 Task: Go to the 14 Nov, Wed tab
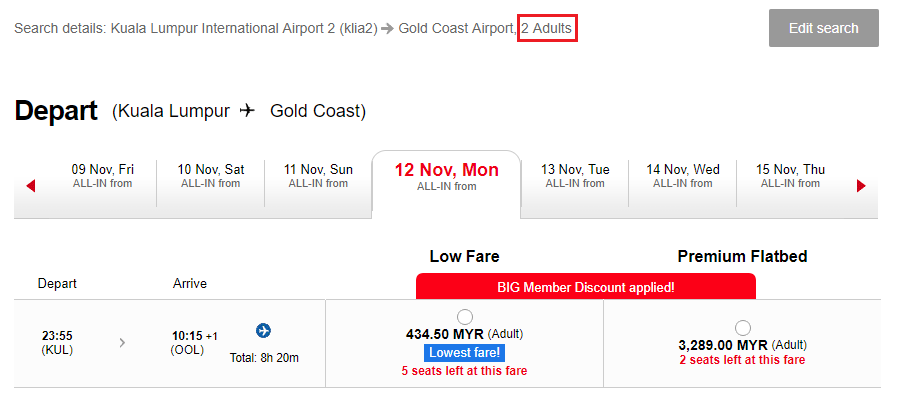point(683,176)
